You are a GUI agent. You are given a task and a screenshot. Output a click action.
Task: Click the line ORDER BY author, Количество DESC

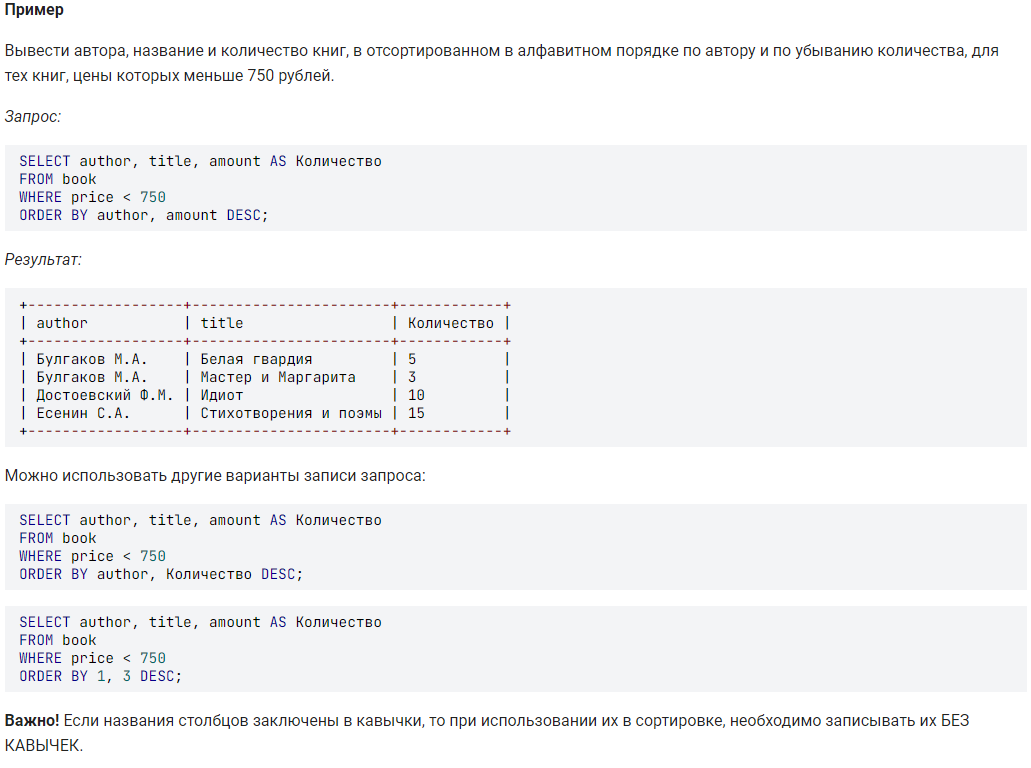161,575
